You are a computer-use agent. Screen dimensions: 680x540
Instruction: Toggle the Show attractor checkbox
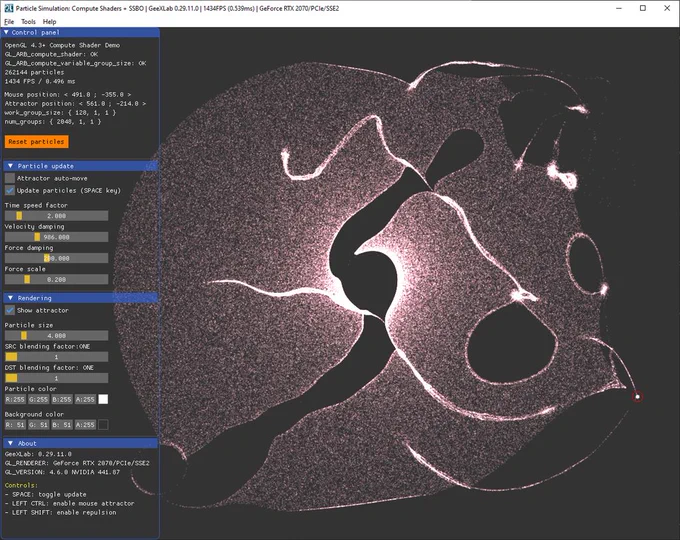point(10,311)
